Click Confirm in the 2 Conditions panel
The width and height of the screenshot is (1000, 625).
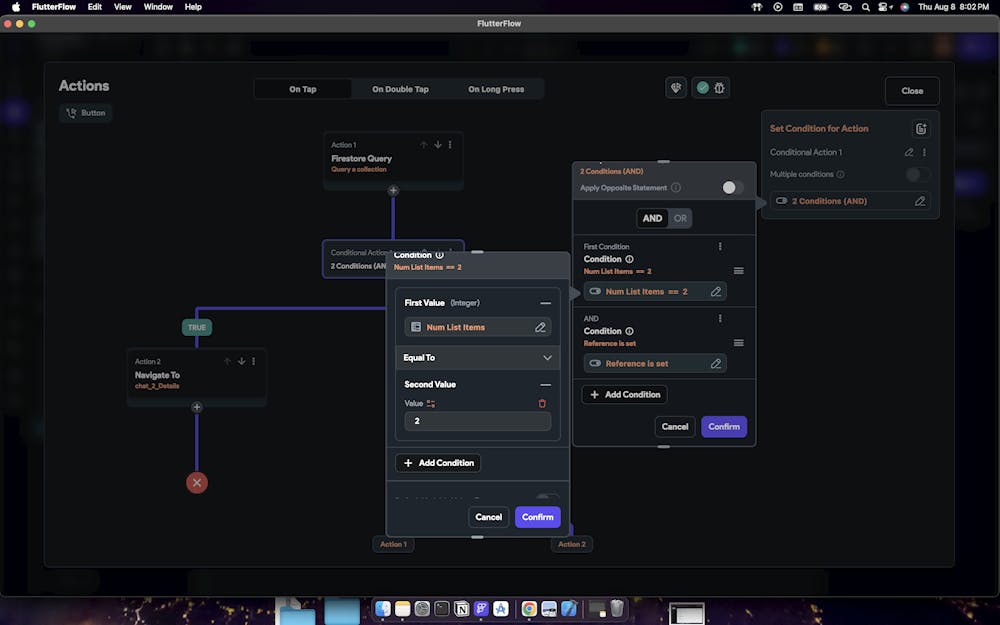click(724, 427)
